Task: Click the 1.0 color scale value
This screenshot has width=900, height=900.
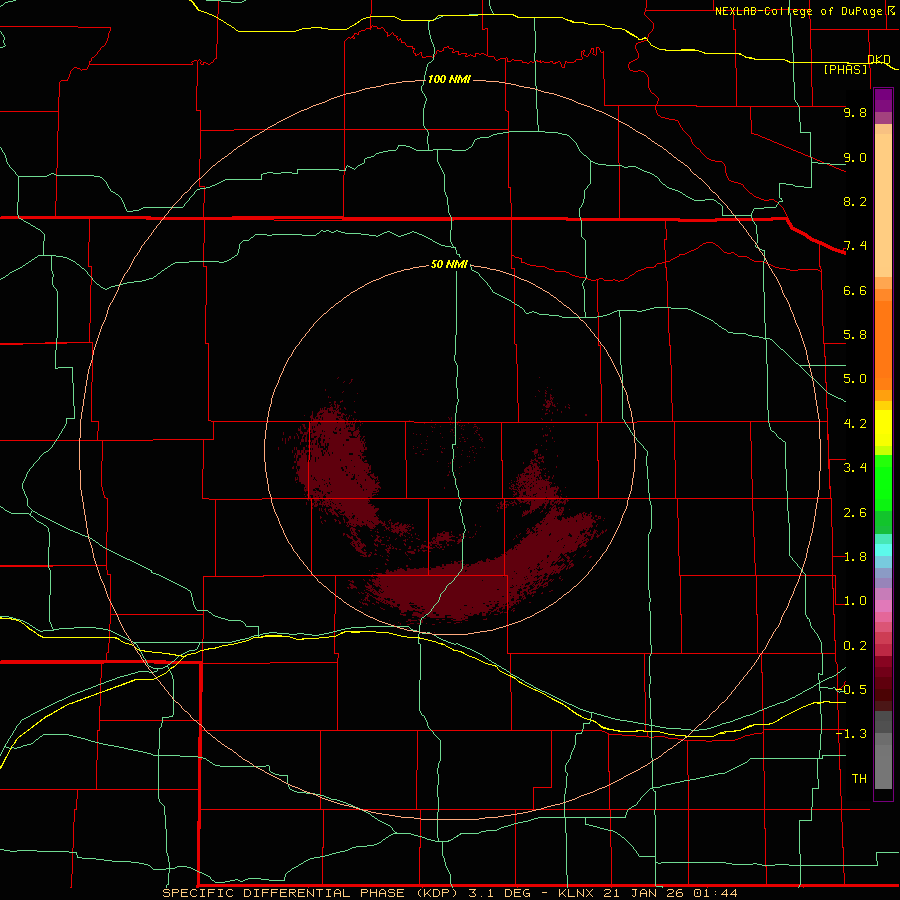Action: 855,601
